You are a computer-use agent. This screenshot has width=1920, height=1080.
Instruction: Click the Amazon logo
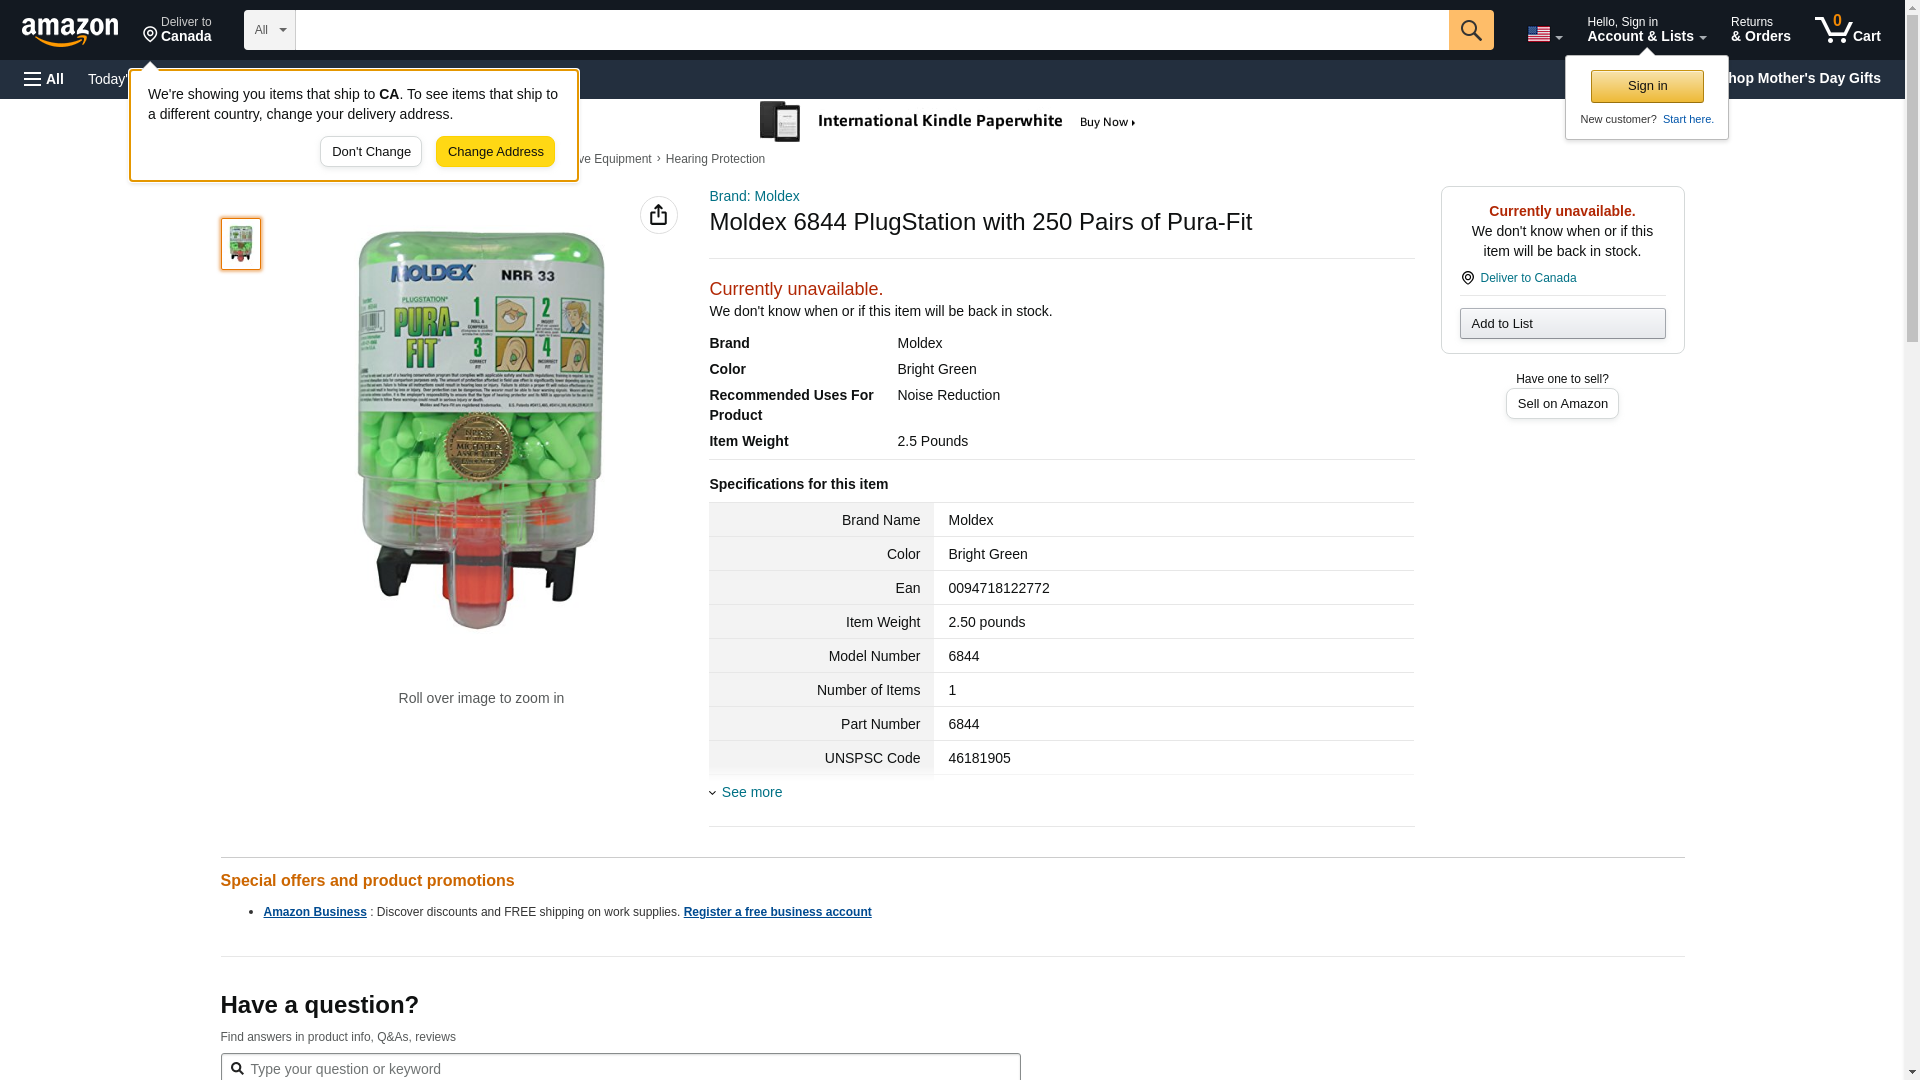click(x=70, y=31)
